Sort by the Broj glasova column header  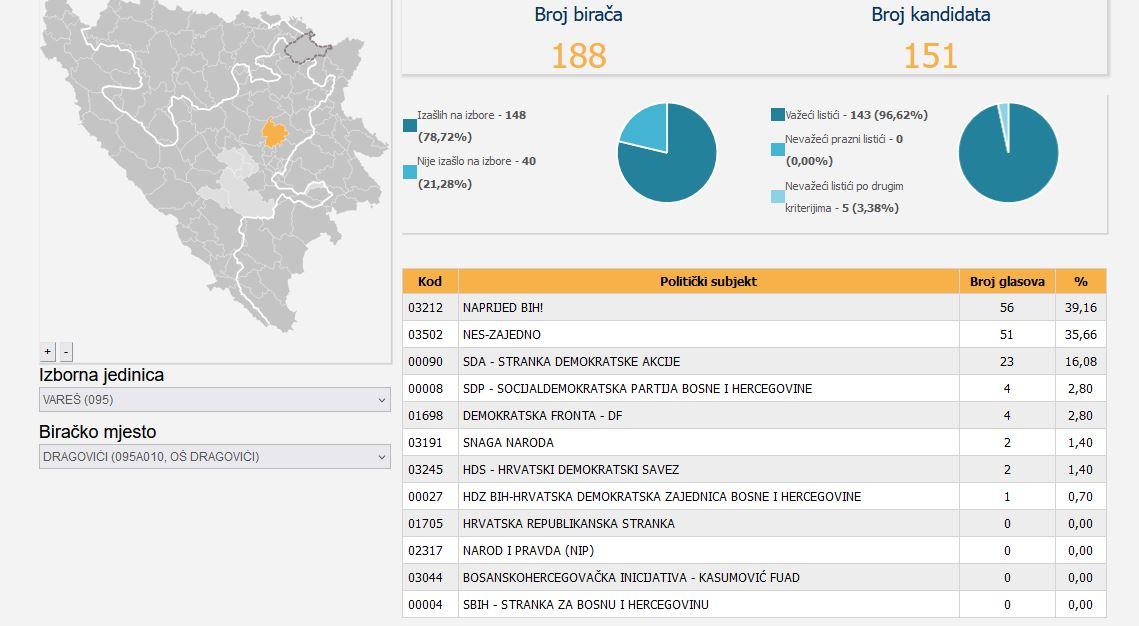pos(1007,281)
